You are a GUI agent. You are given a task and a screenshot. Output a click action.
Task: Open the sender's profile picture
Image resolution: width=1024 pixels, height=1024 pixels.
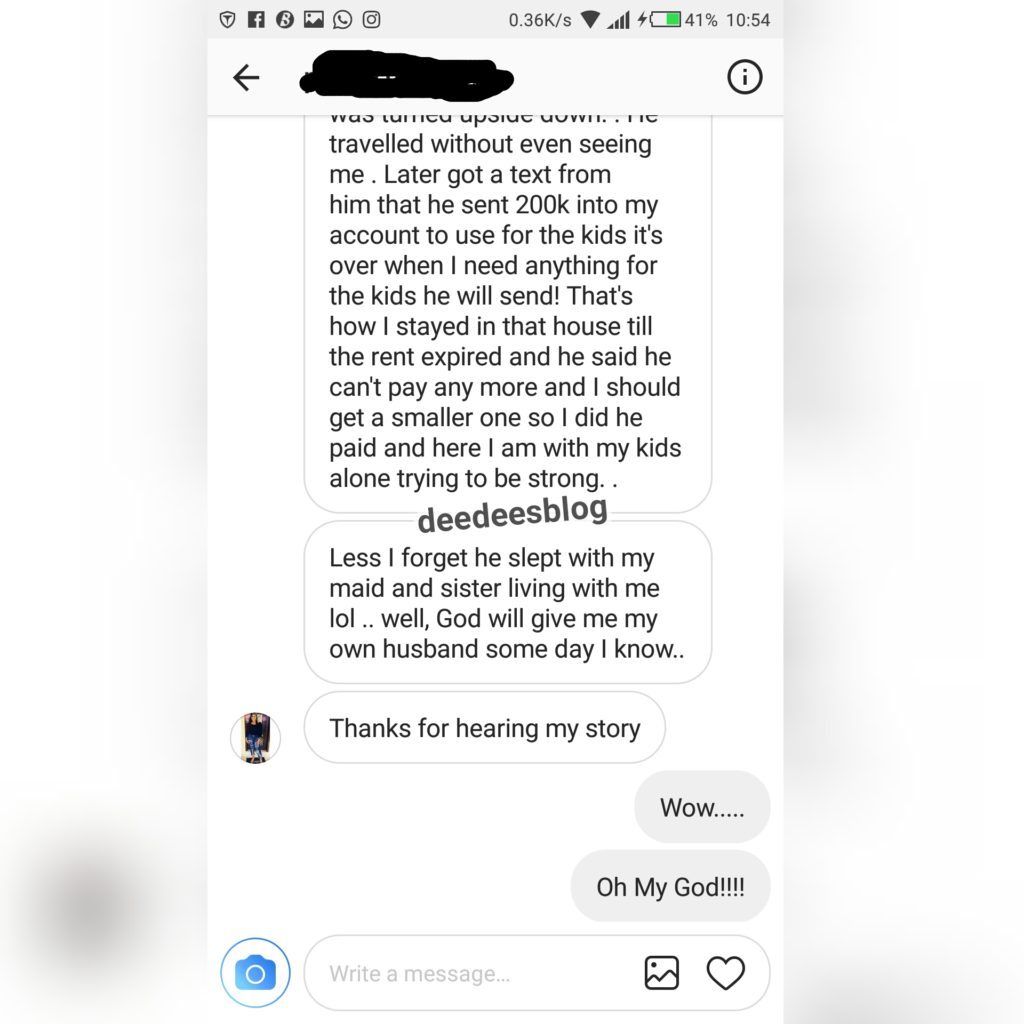[255, 738]
